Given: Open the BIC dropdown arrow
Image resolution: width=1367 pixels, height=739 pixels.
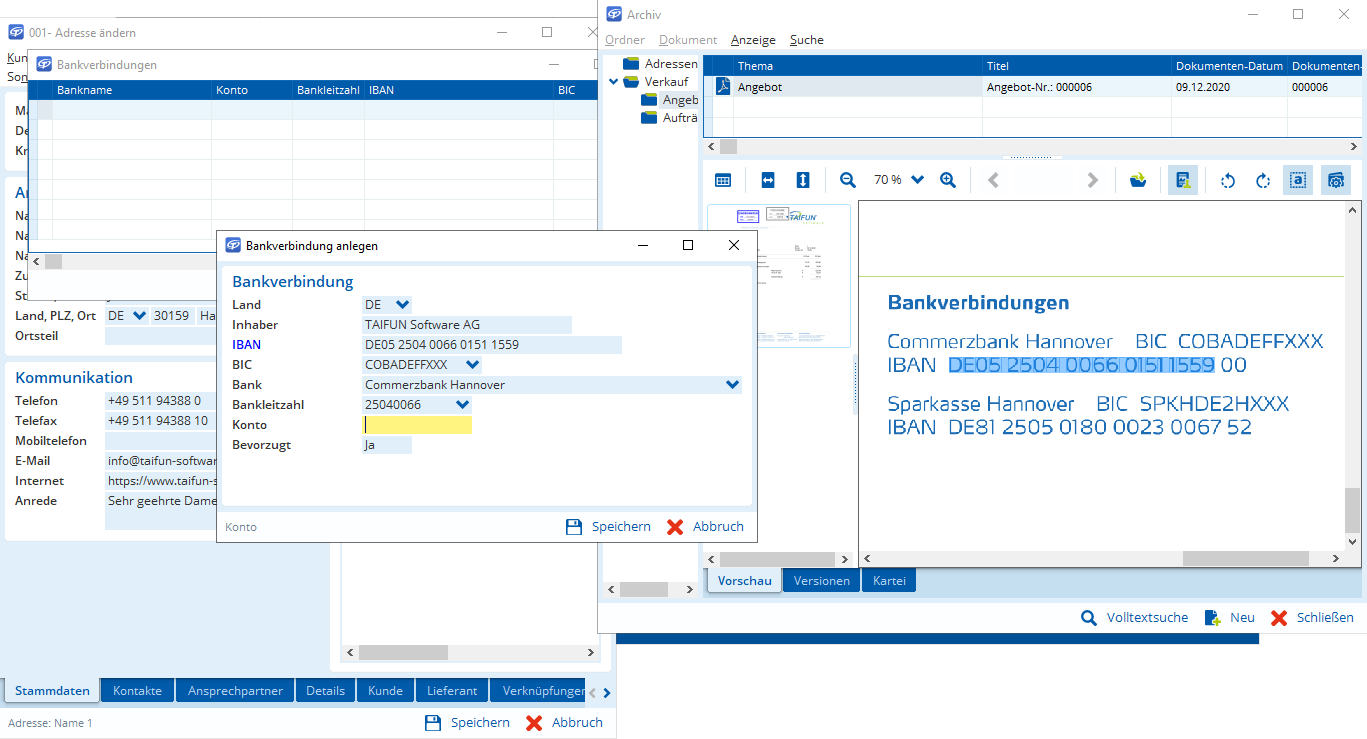Looking at the screenshot, I should click(473, 365).
